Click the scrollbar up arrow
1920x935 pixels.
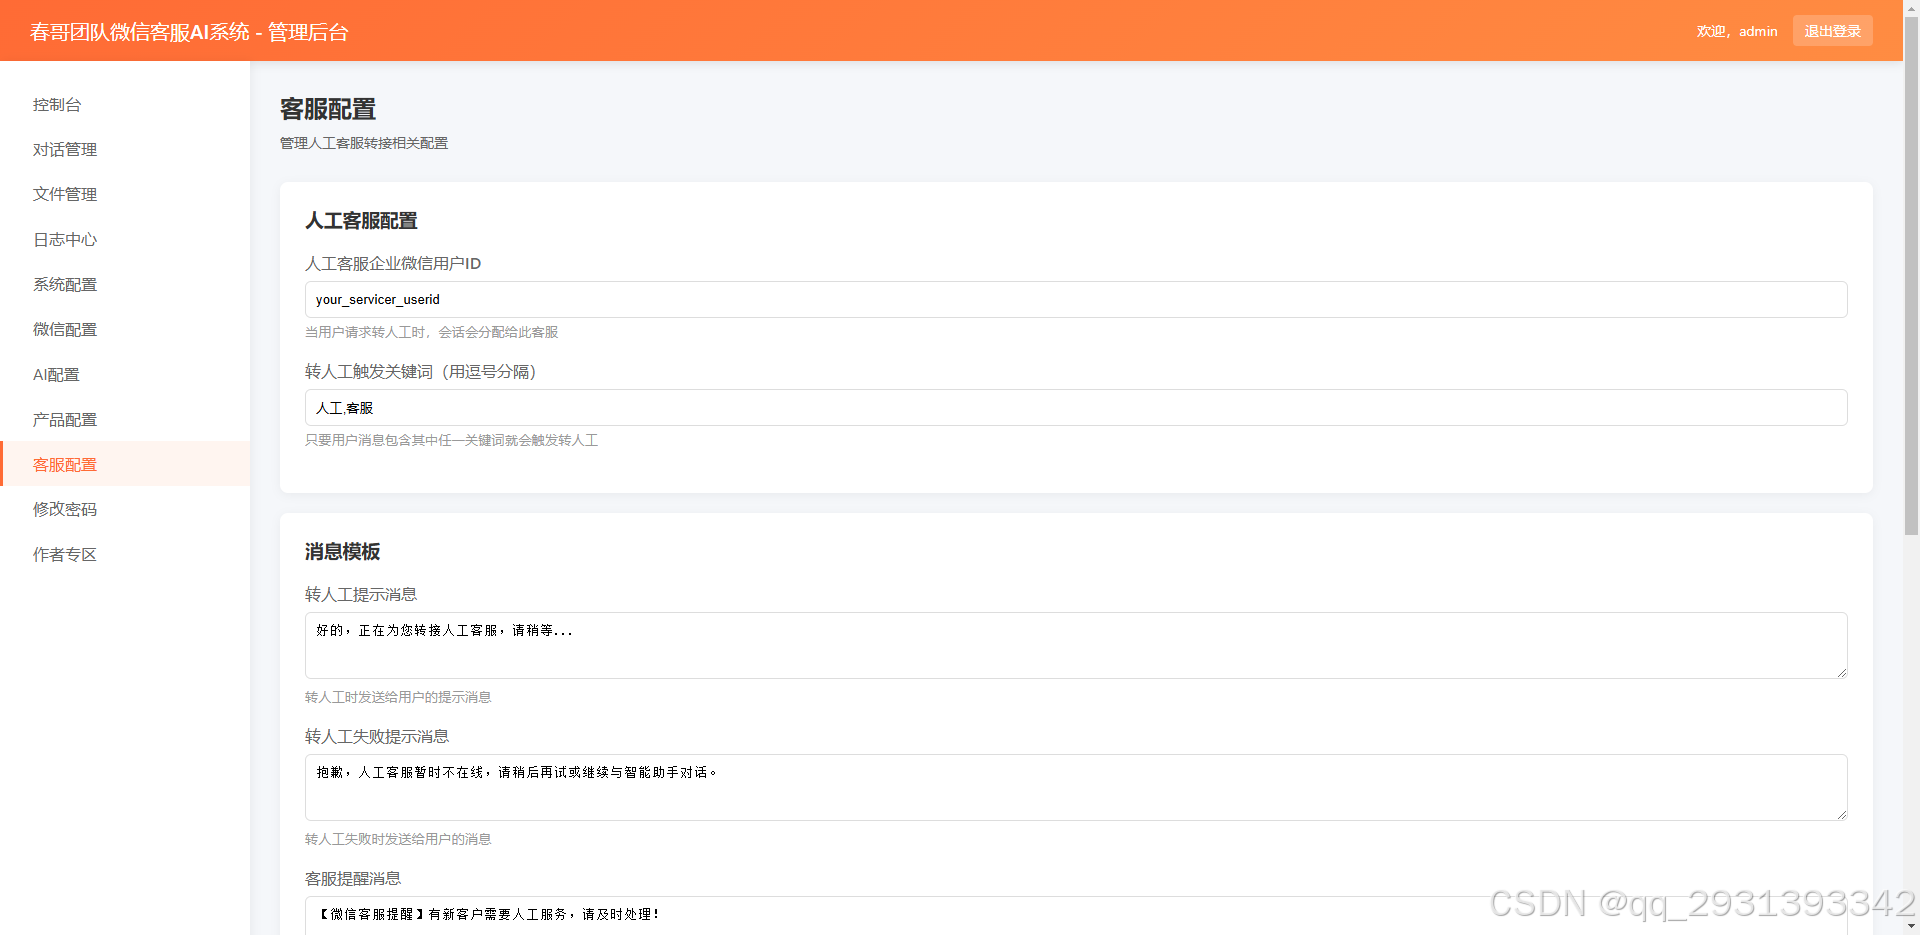(x=1911, y=7)
